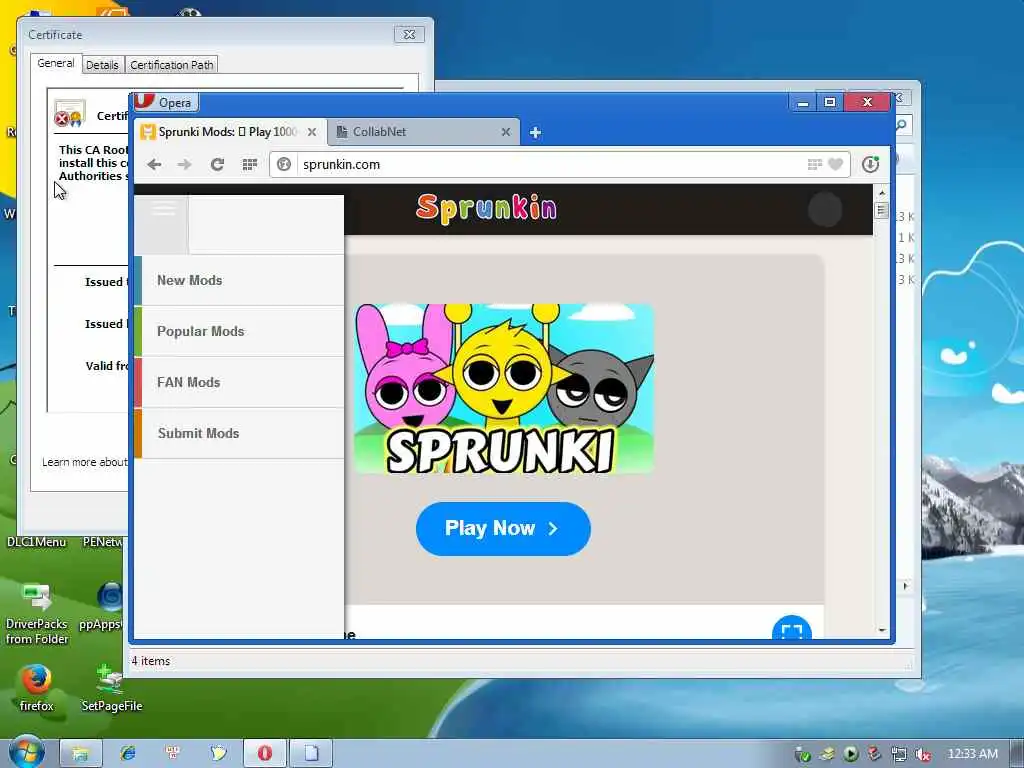Image resolution: width=1024 pixels, height=768 pixels.
Task: Click the blank document taskbar button
Action: (311, 753)
